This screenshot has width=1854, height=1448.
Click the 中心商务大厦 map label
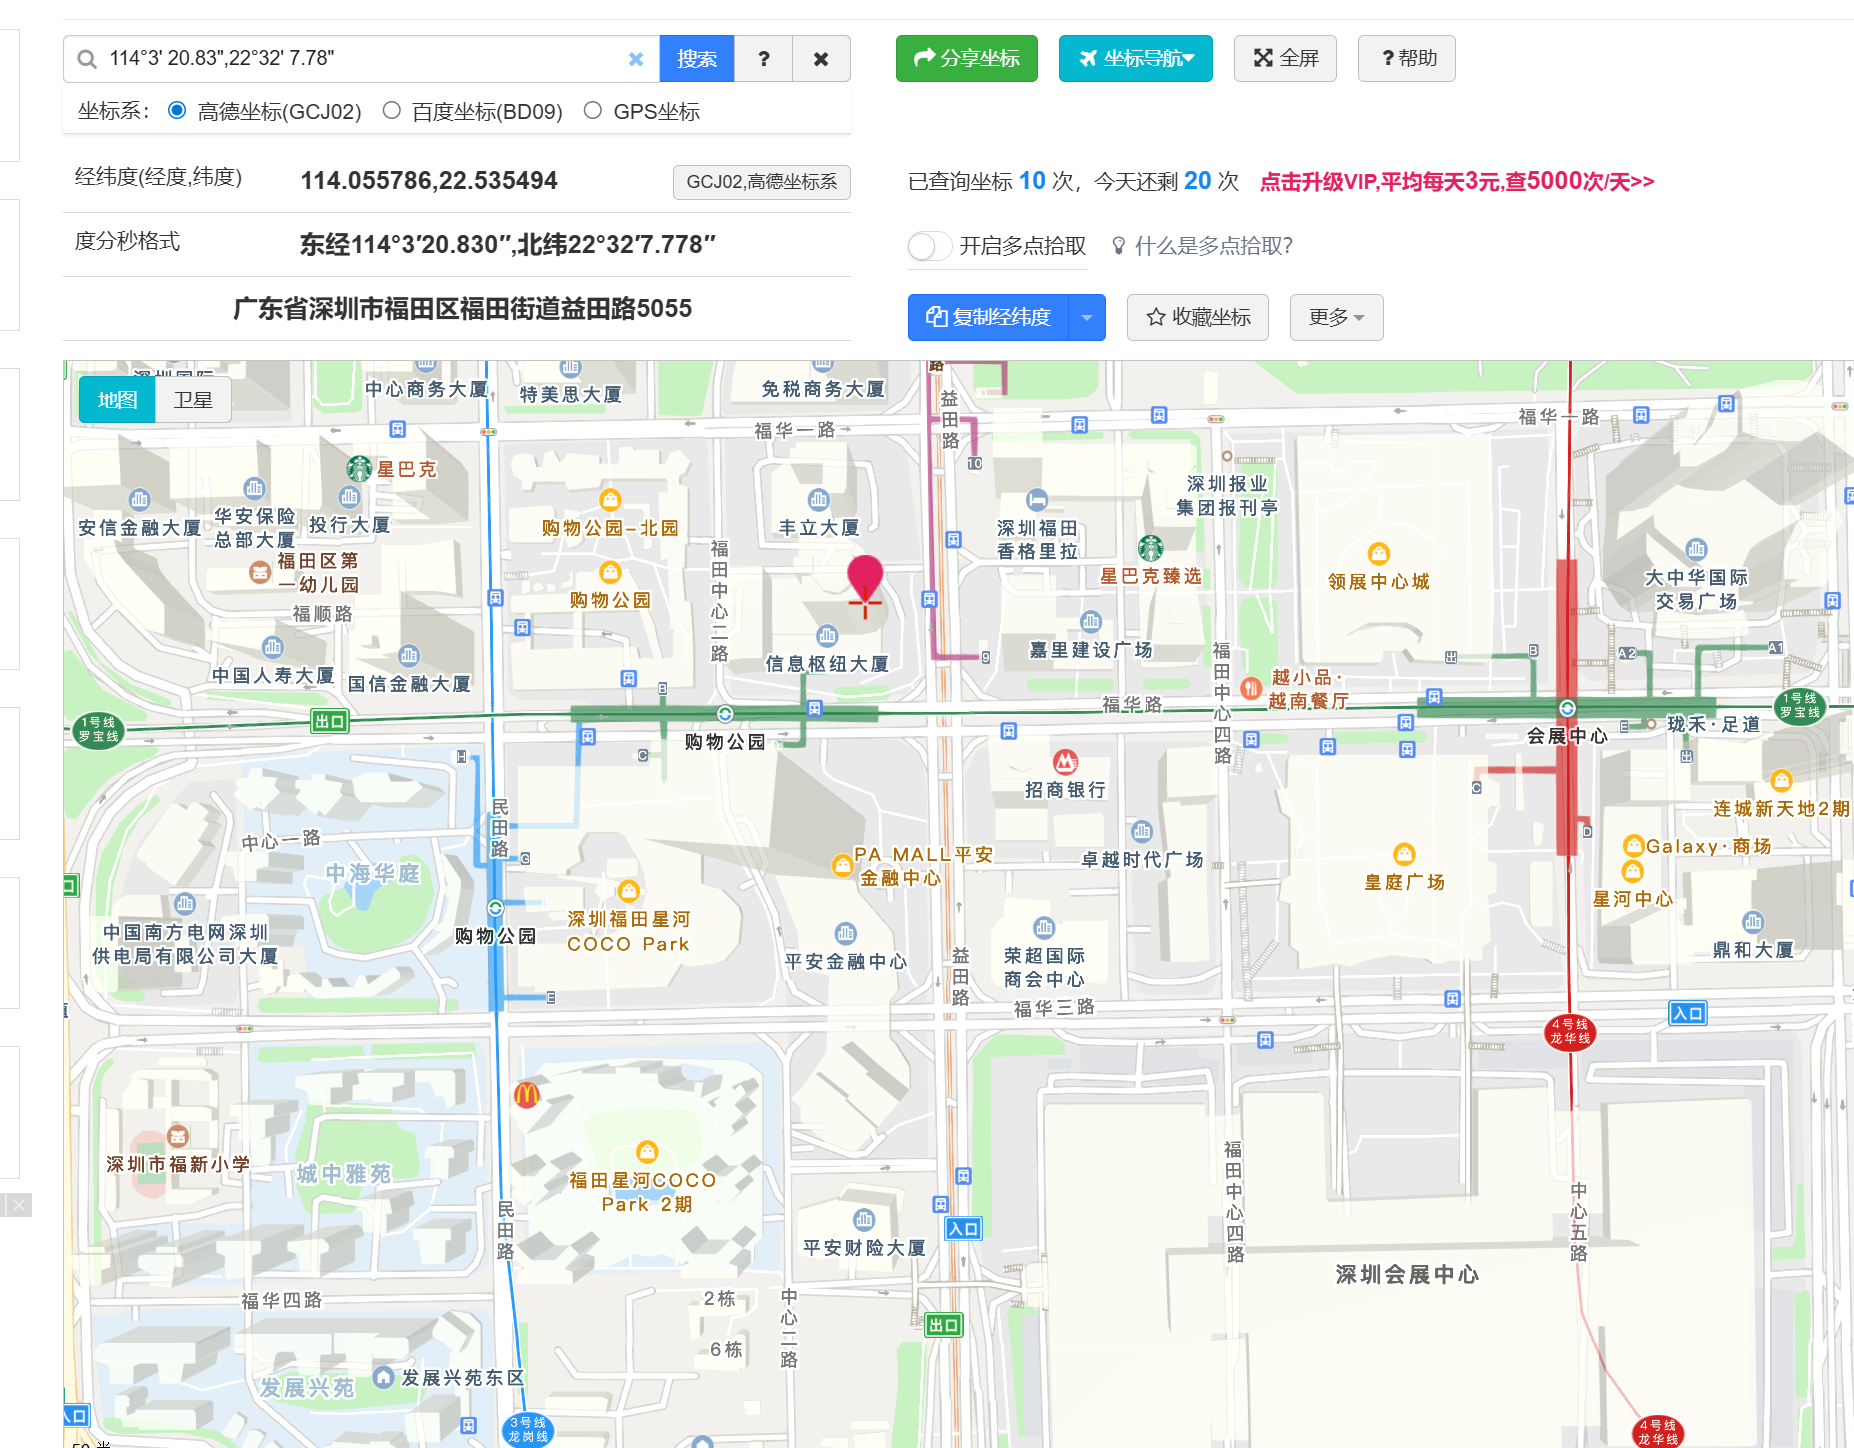tap(426, 389)
